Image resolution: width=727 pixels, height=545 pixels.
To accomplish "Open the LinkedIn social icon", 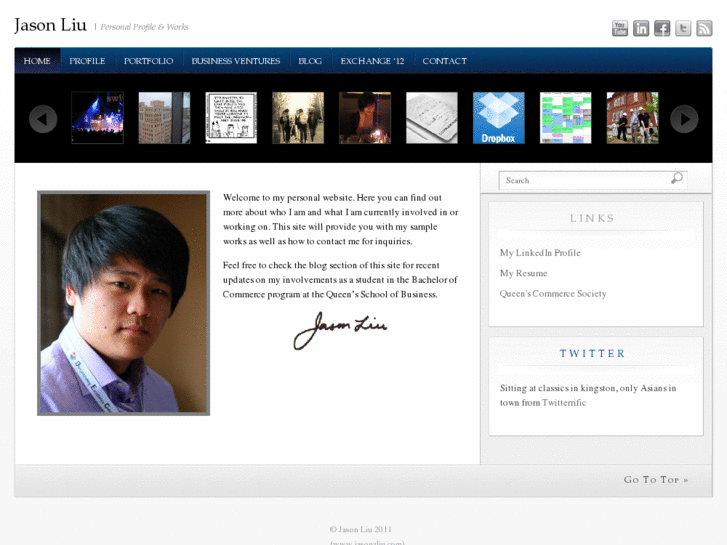I will pos(641,28).
